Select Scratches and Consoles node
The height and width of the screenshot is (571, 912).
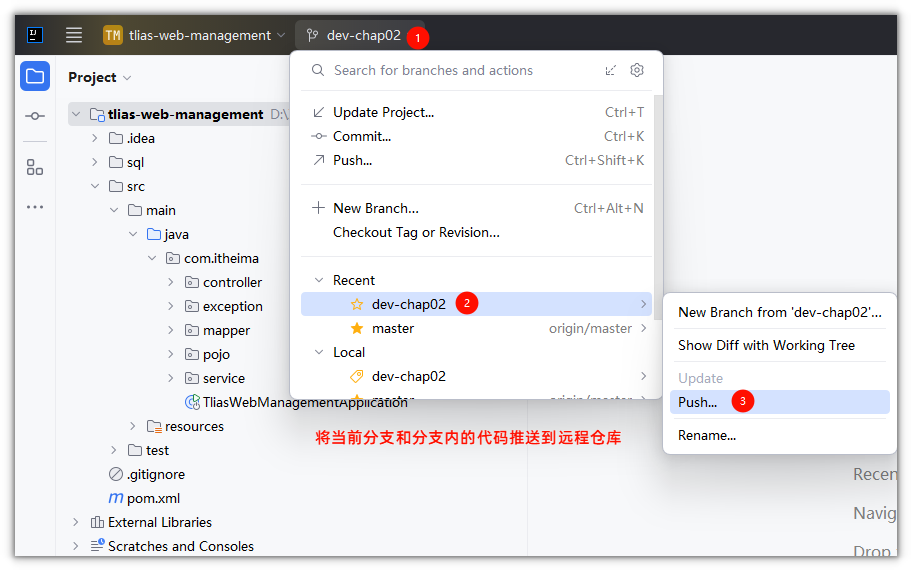point(181,546)
